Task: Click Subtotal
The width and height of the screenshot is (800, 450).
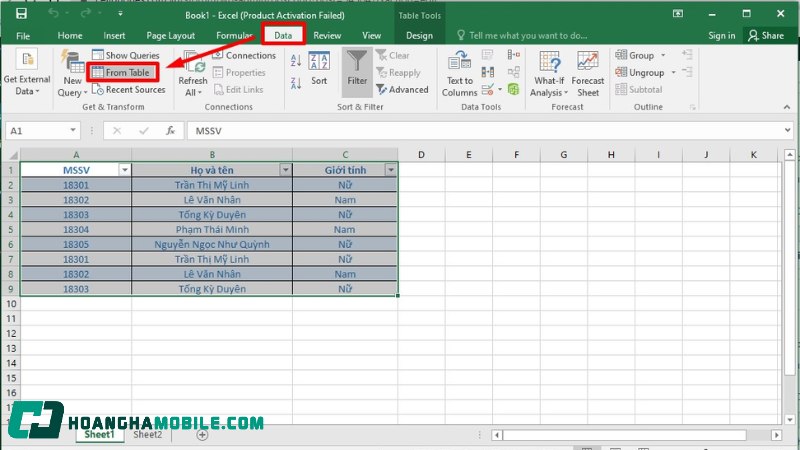Action: (639, 90)
